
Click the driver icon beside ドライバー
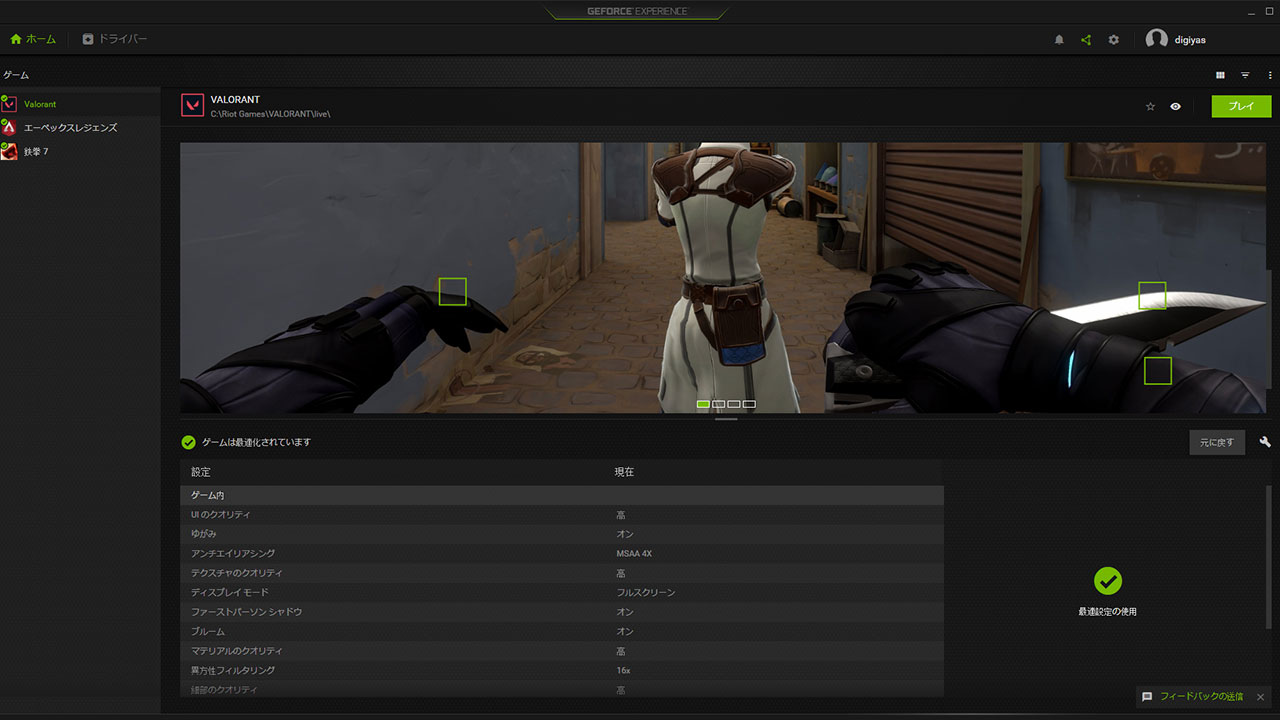click(x=88, y=39)
